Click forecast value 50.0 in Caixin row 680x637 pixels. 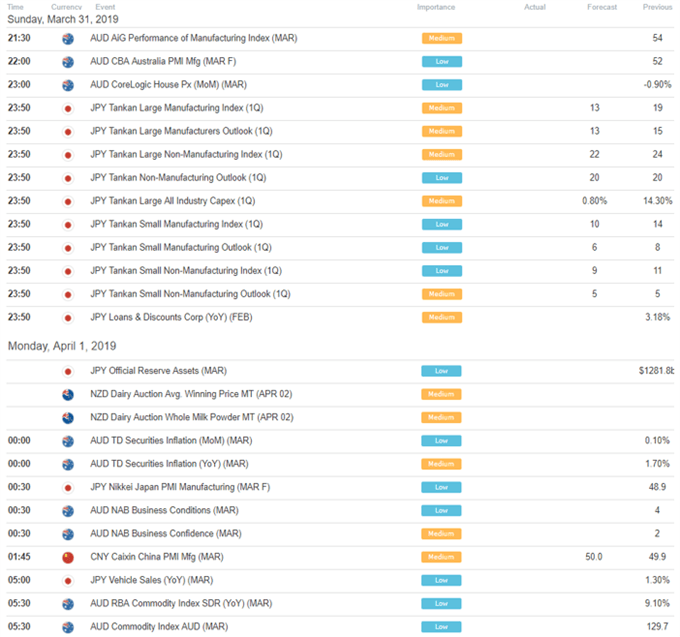point(594,557)
